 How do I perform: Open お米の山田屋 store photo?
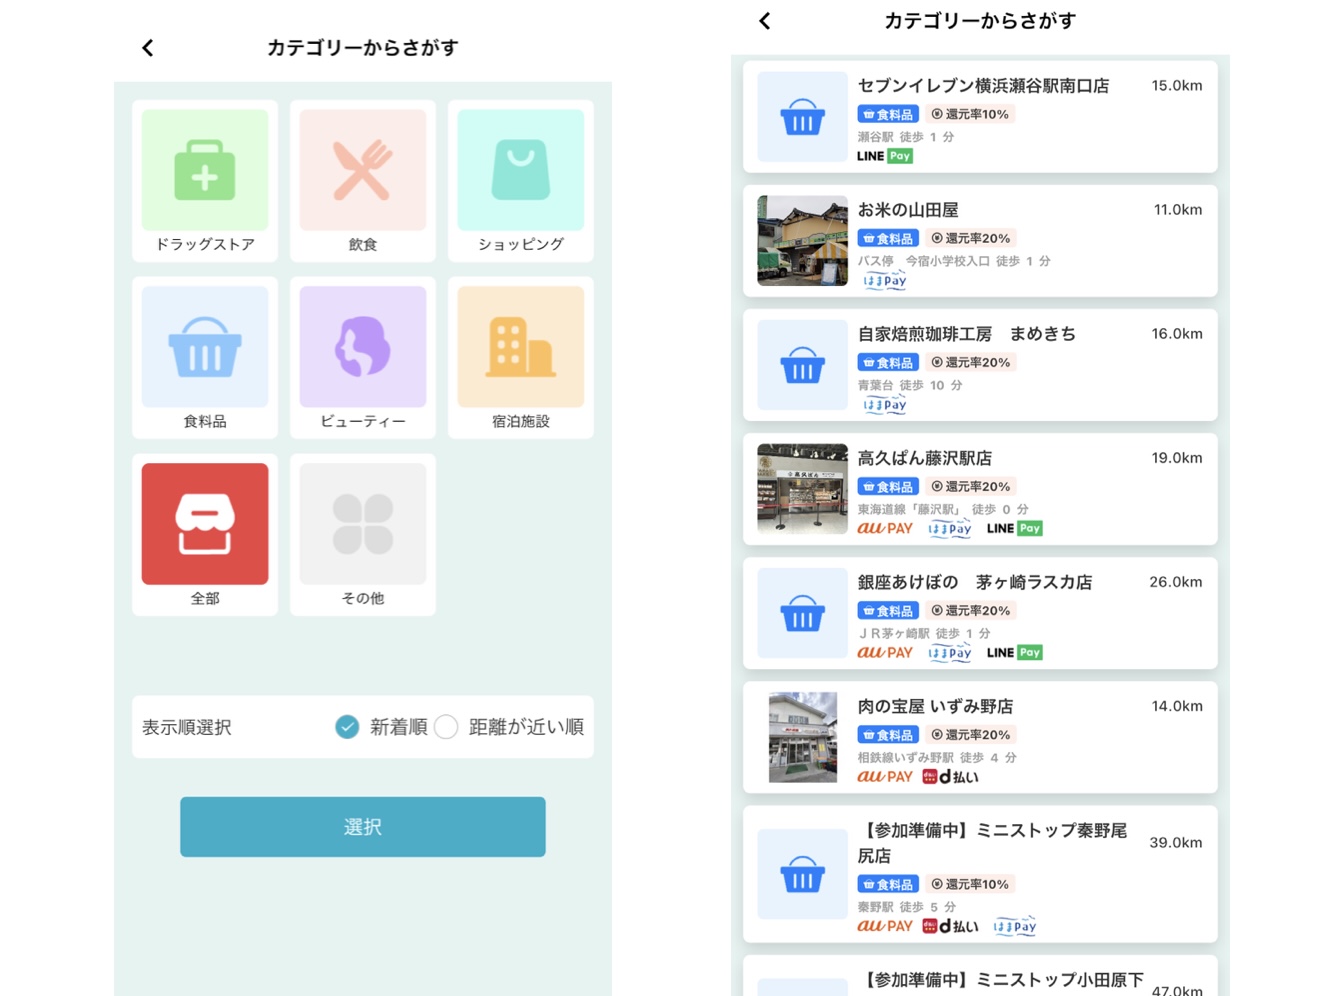pyautogui.click(x=802, y=241)
